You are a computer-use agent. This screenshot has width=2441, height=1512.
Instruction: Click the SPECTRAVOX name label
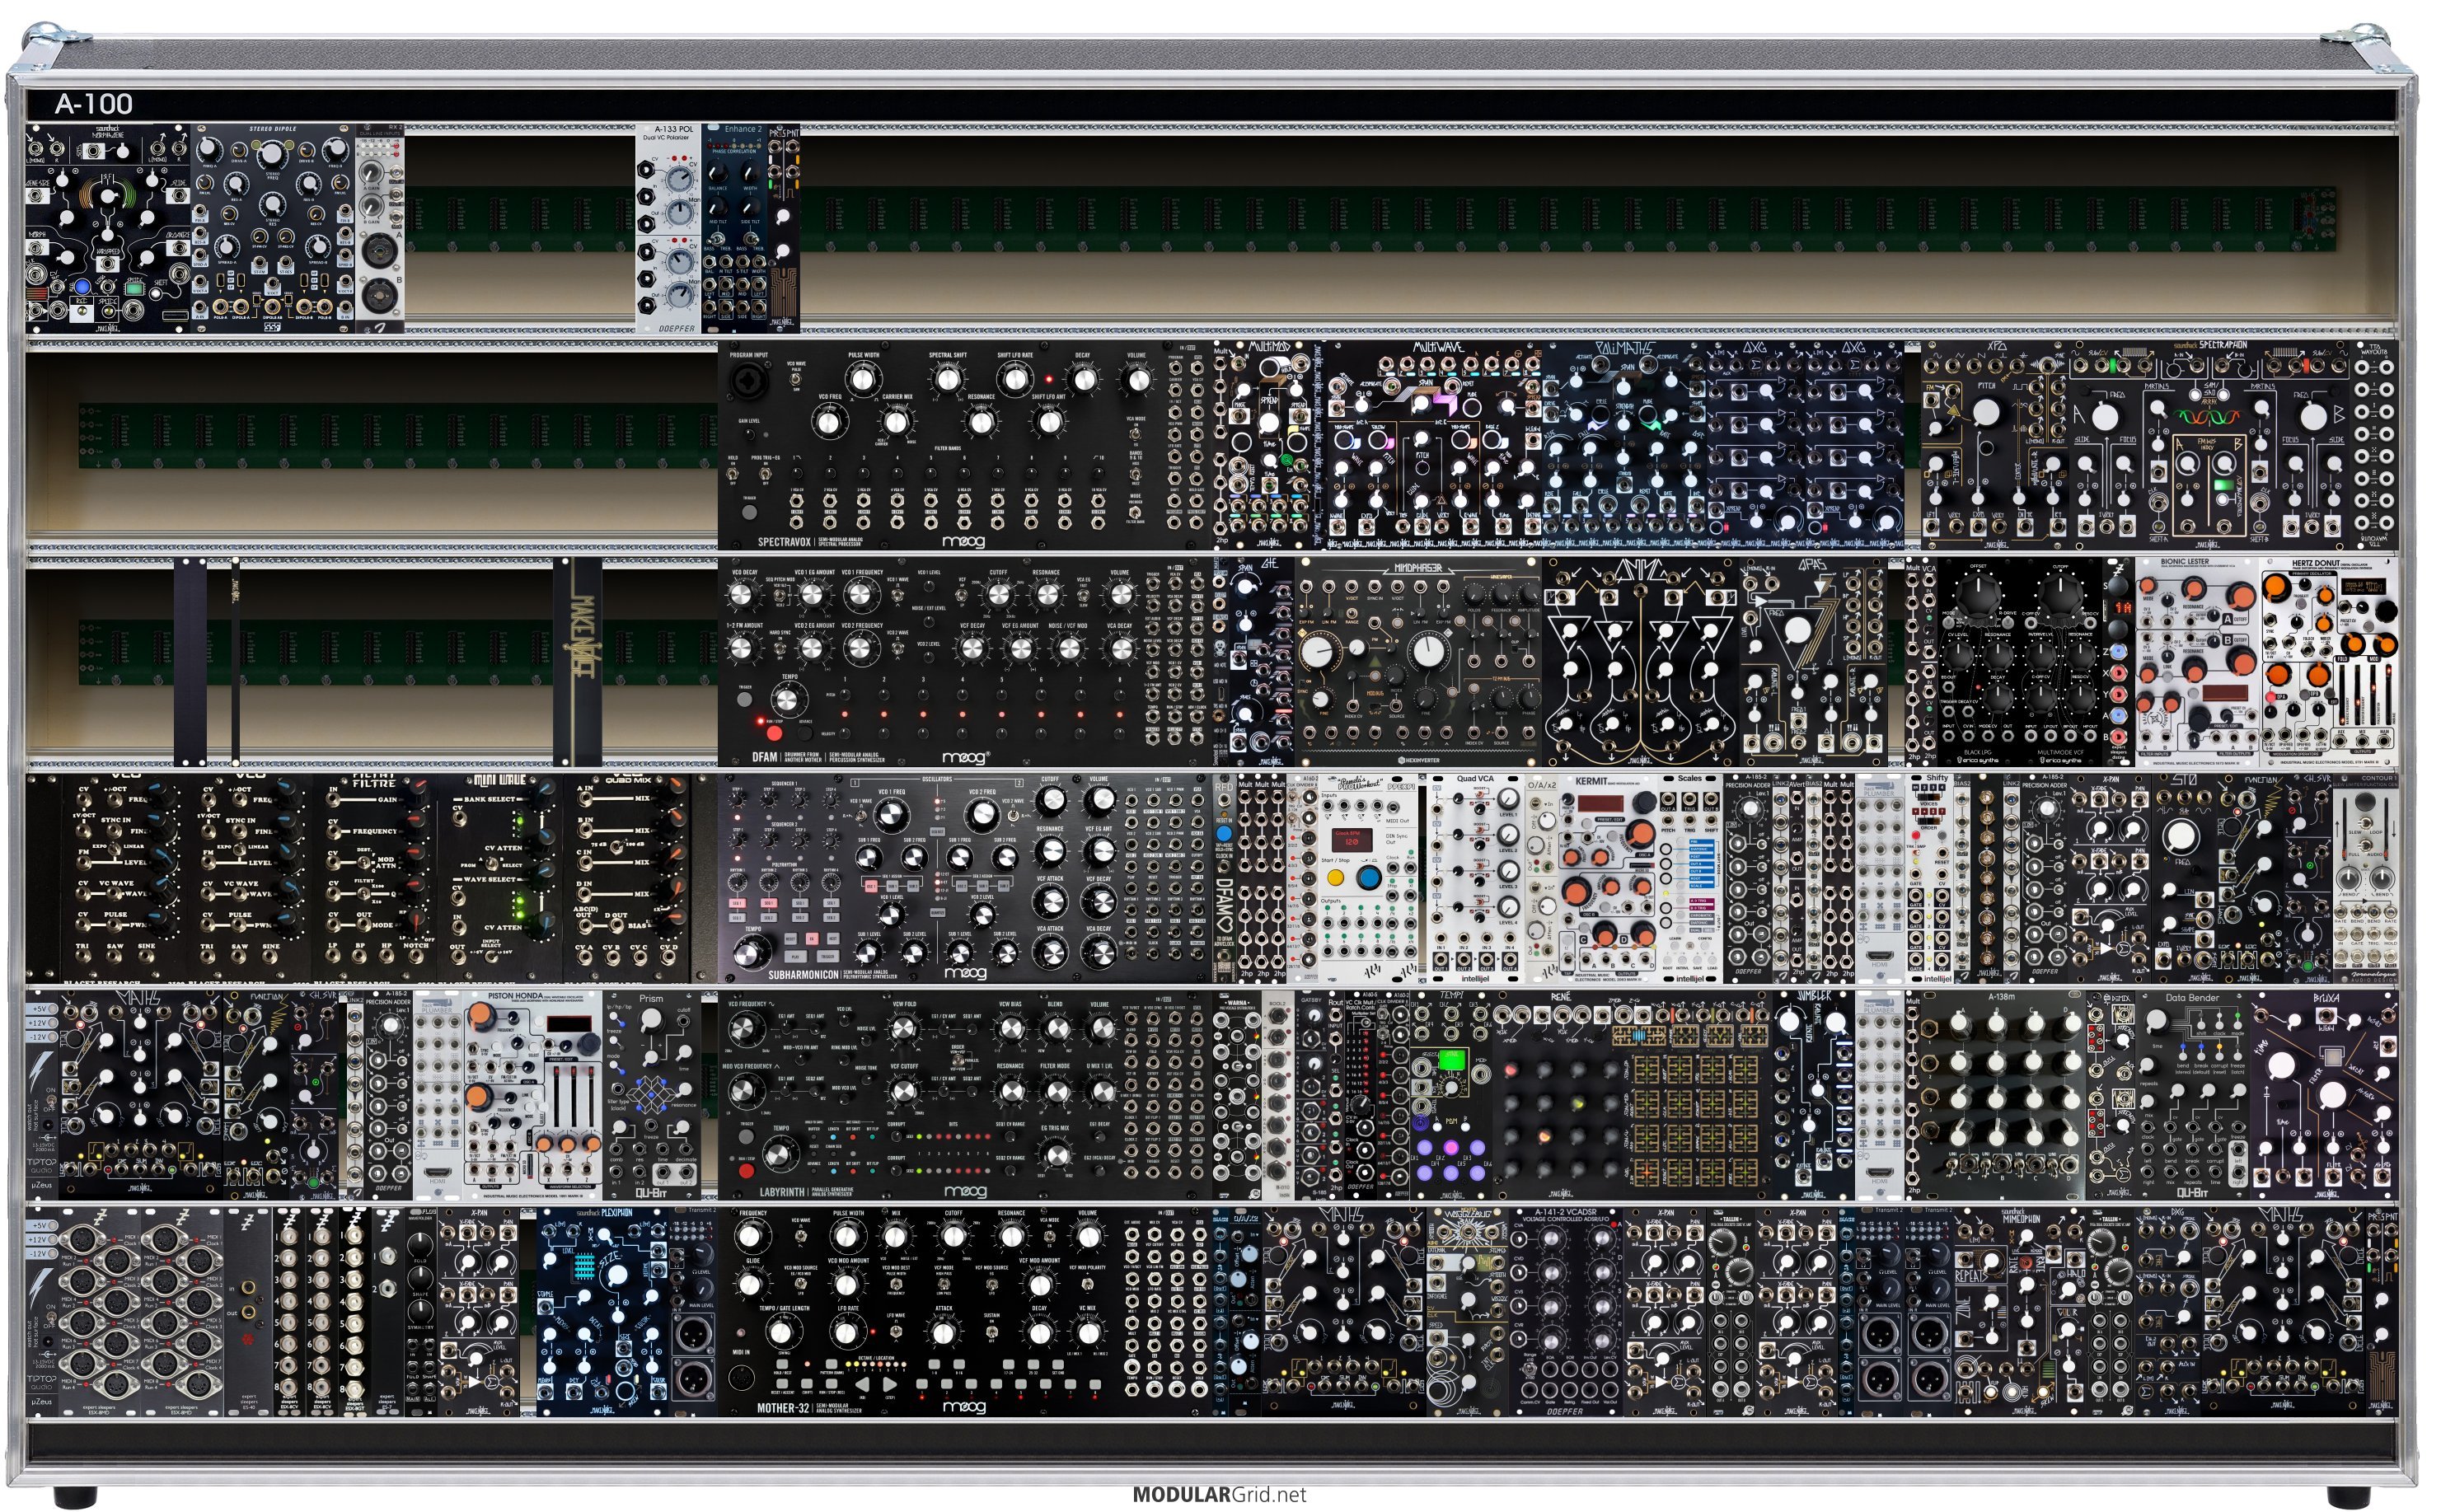click(784, 542)
